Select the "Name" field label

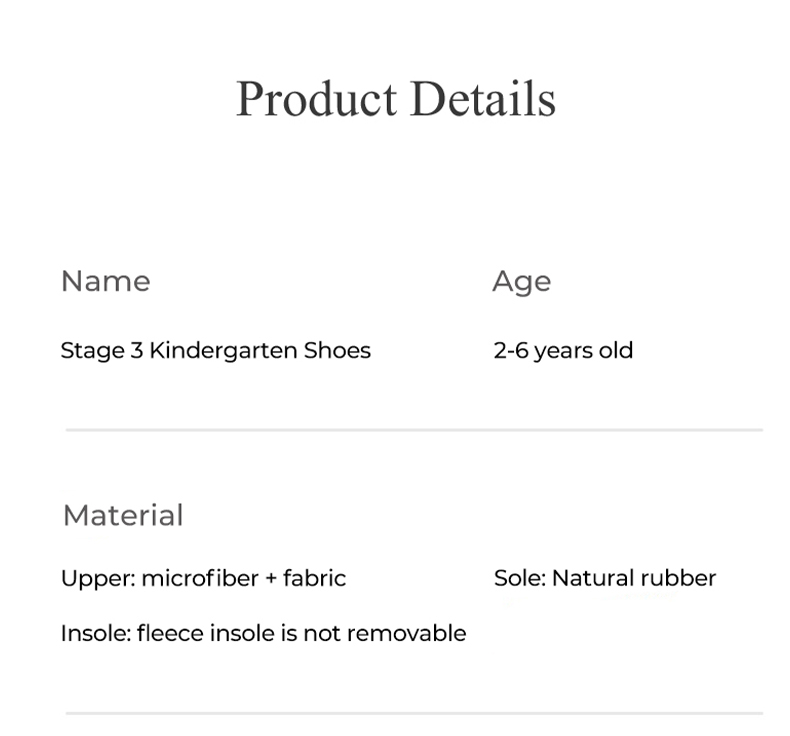click(x=105, y=281)
